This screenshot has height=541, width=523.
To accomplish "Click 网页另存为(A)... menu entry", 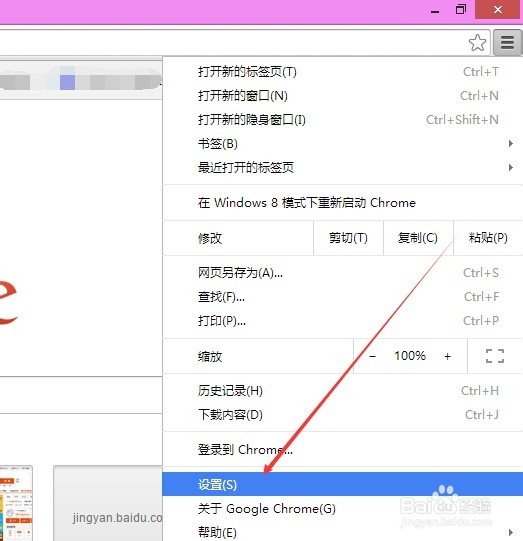I will [343, 273].
